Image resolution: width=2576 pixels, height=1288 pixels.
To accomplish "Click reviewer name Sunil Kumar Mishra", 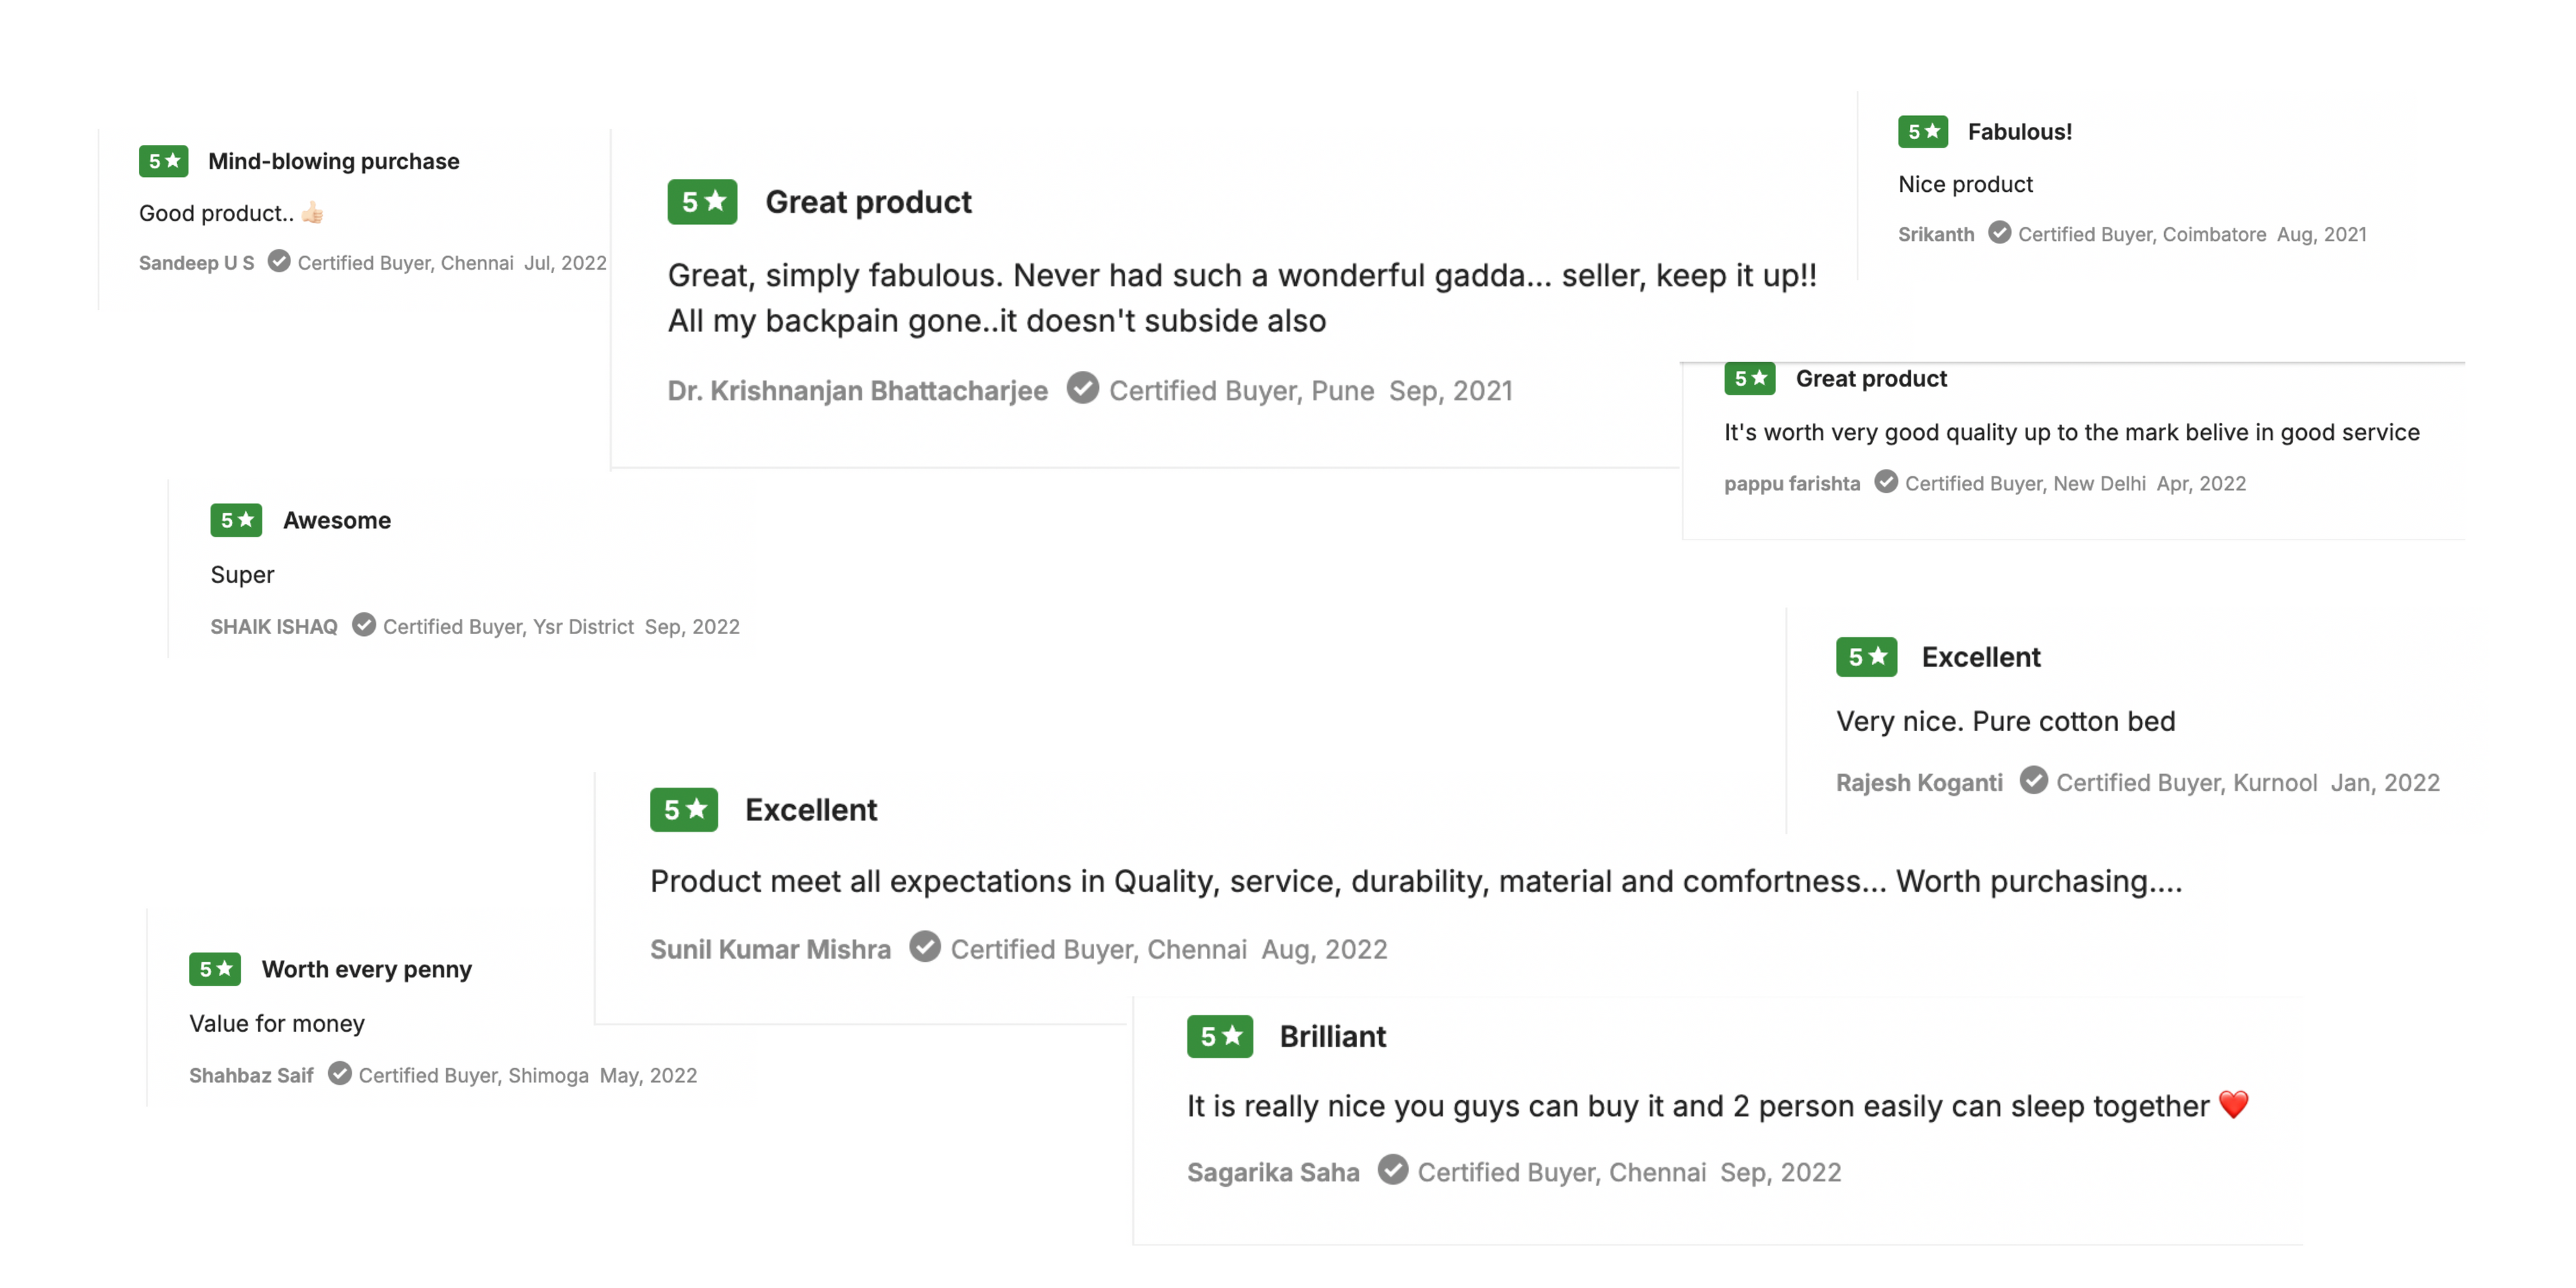I will (770, 949).
